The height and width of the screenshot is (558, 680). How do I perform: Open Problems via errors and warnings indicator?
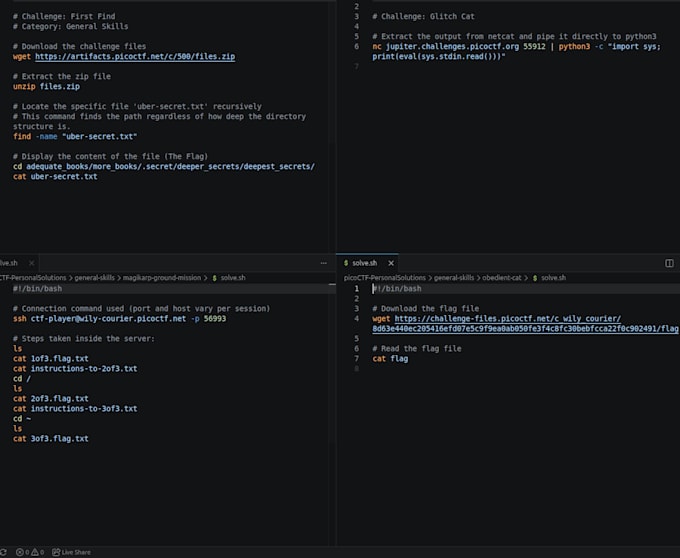click(30, 552)
